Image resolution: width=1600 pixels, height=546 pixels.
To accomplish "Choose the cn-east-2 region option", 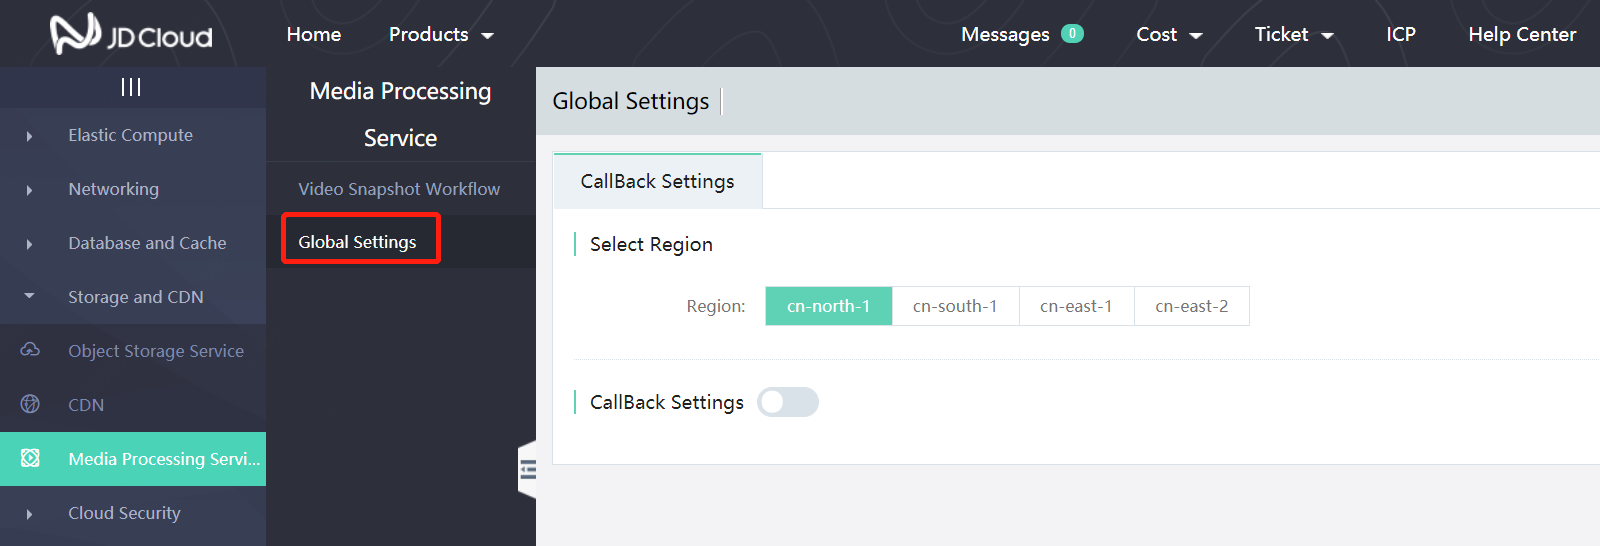I will point(1191,306).
